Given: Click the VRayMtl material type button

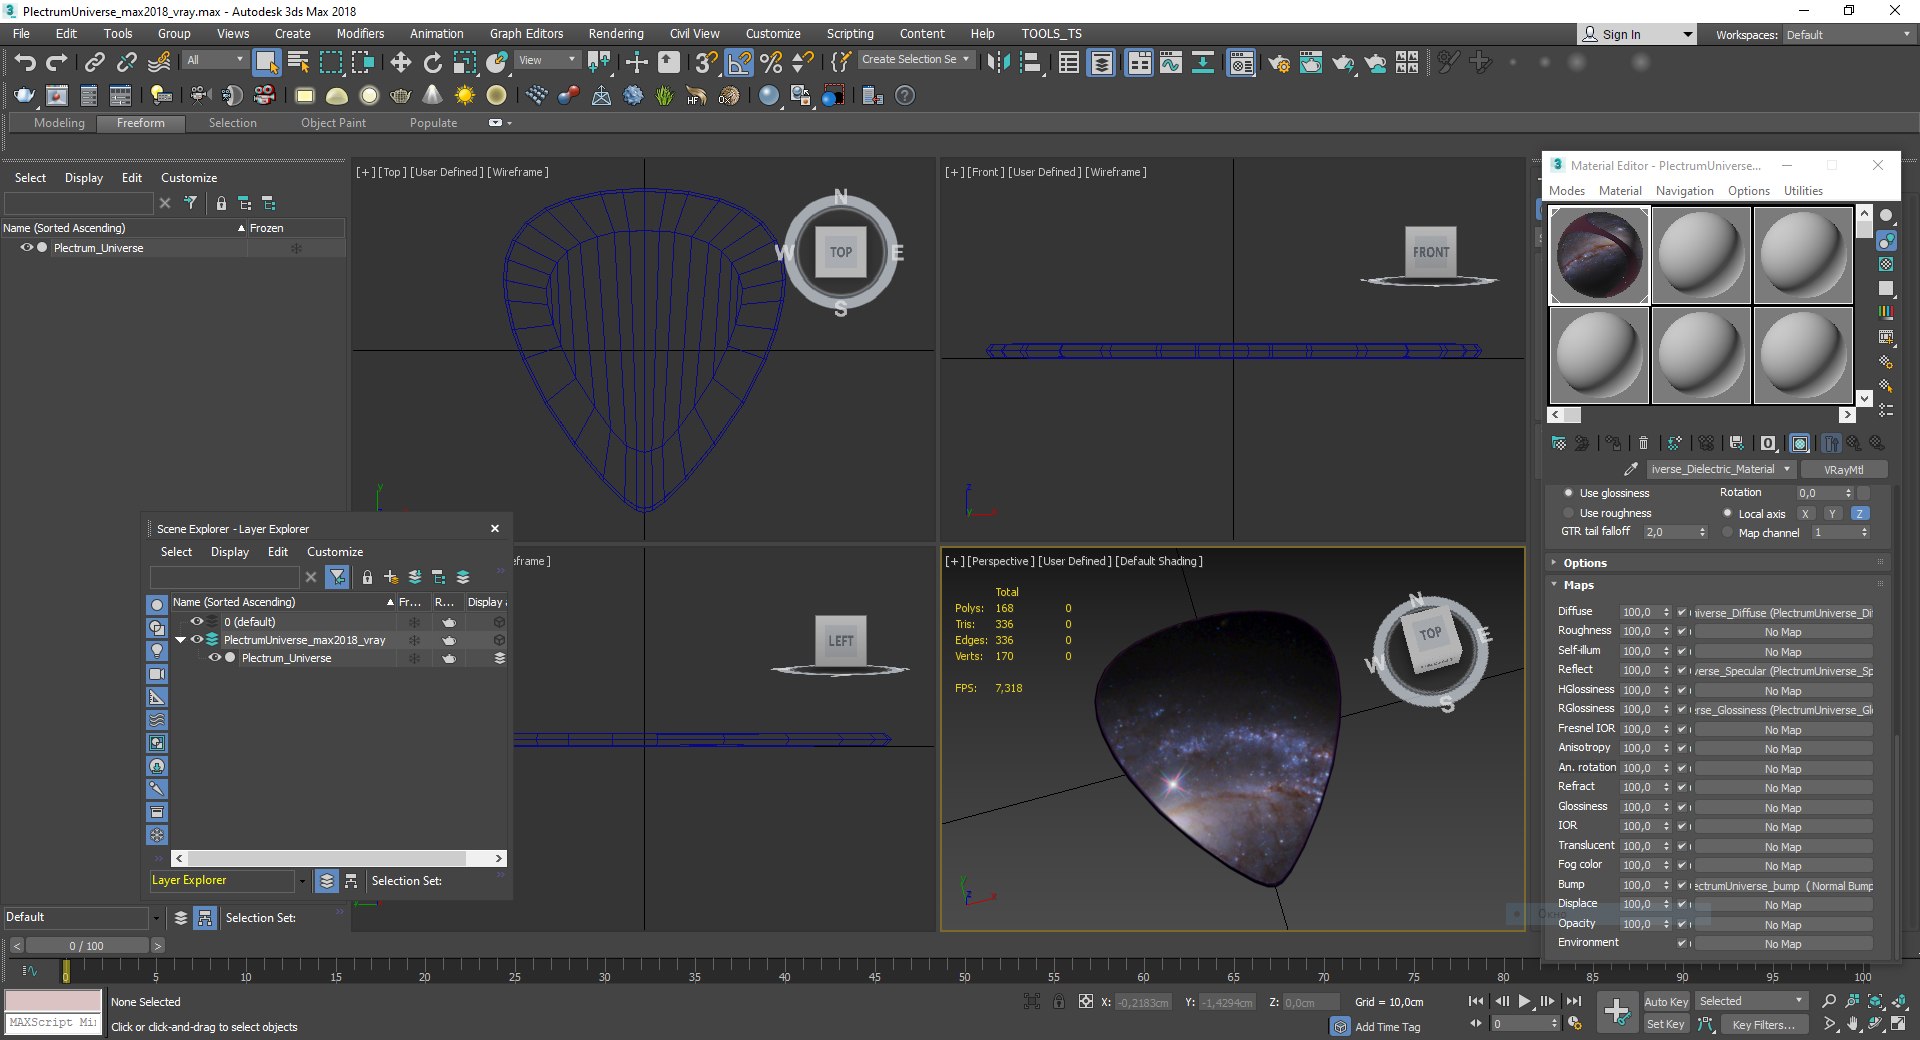Looking at the screenshot, I should (1843, 469).
